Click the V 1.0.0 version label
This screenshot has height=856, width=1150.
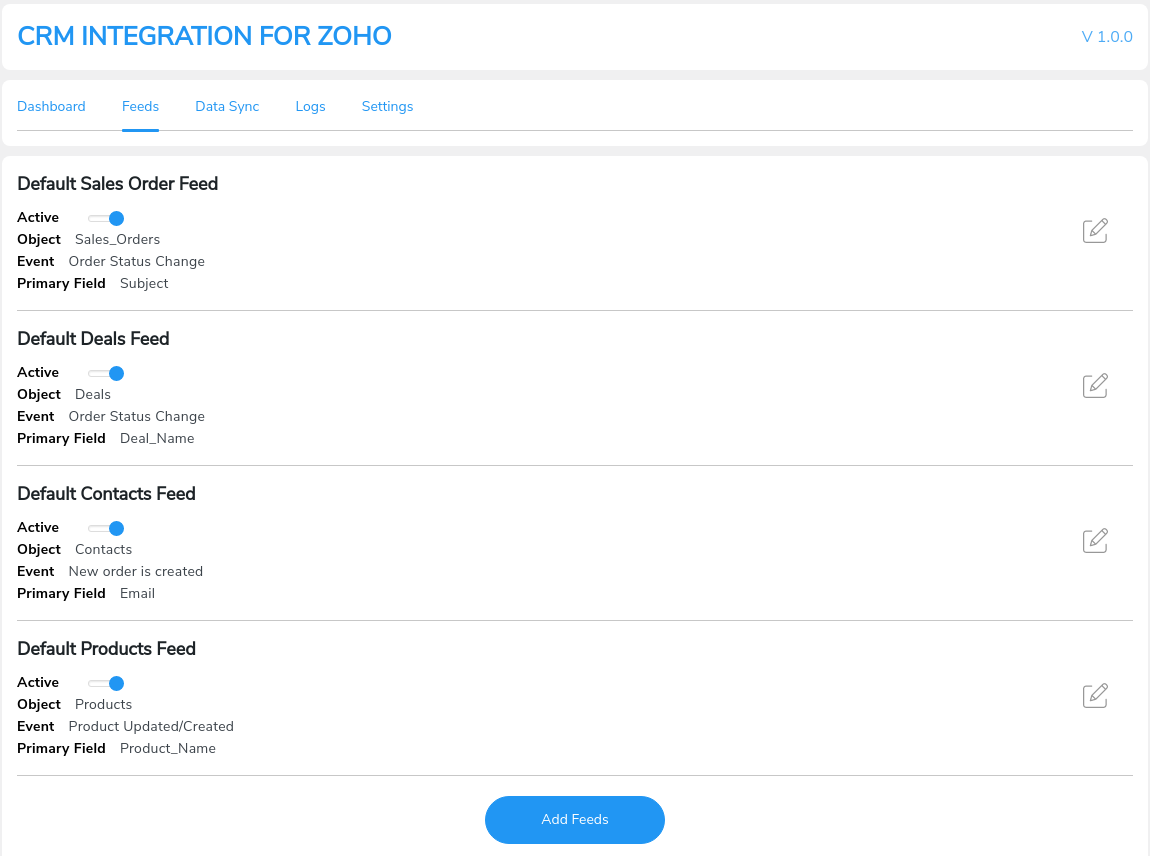(1107, 37)
